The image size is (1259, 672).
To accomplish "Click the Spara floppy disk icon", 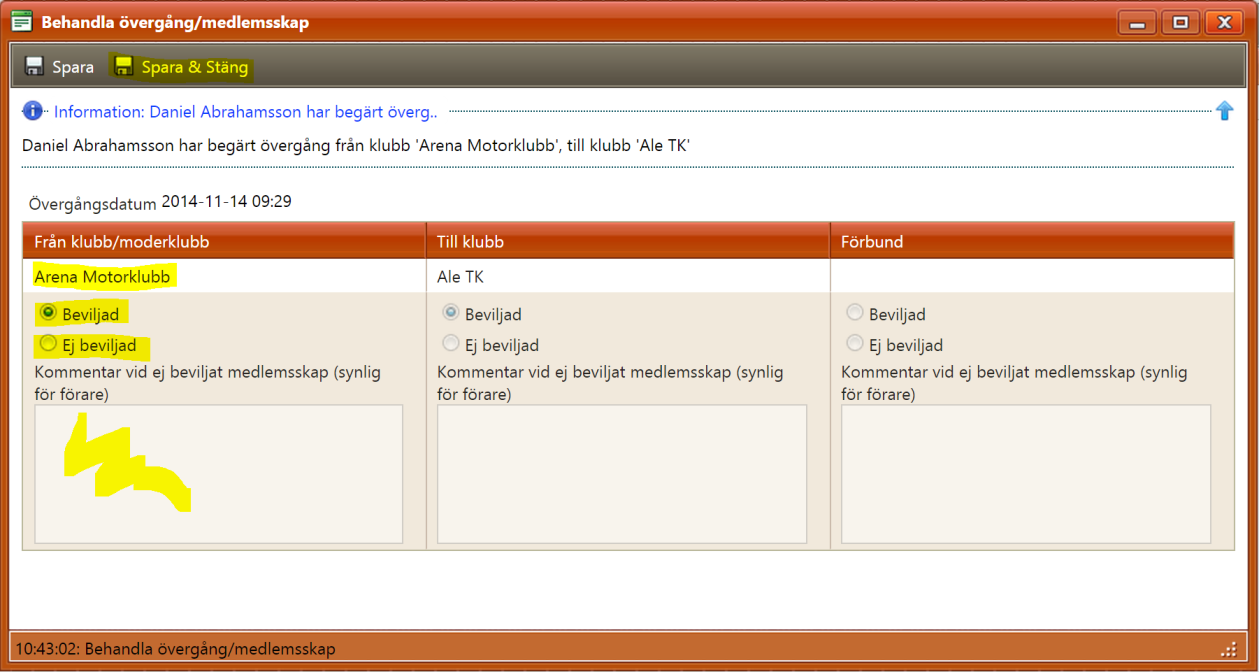I will [x=34, y=67].
